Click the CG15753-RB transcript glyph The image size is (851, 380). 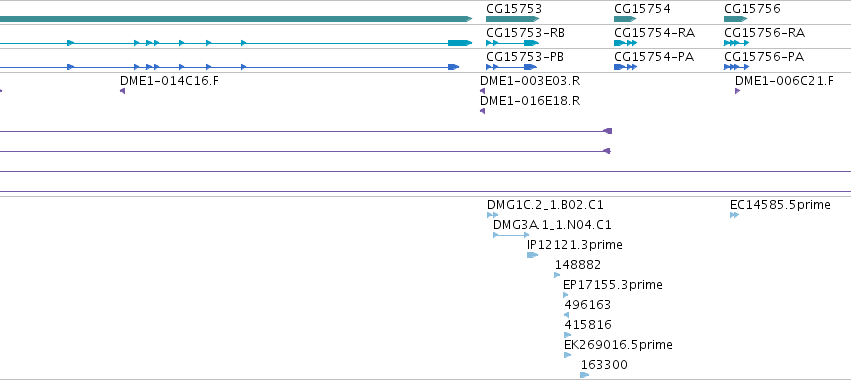[x=513, y=43]
